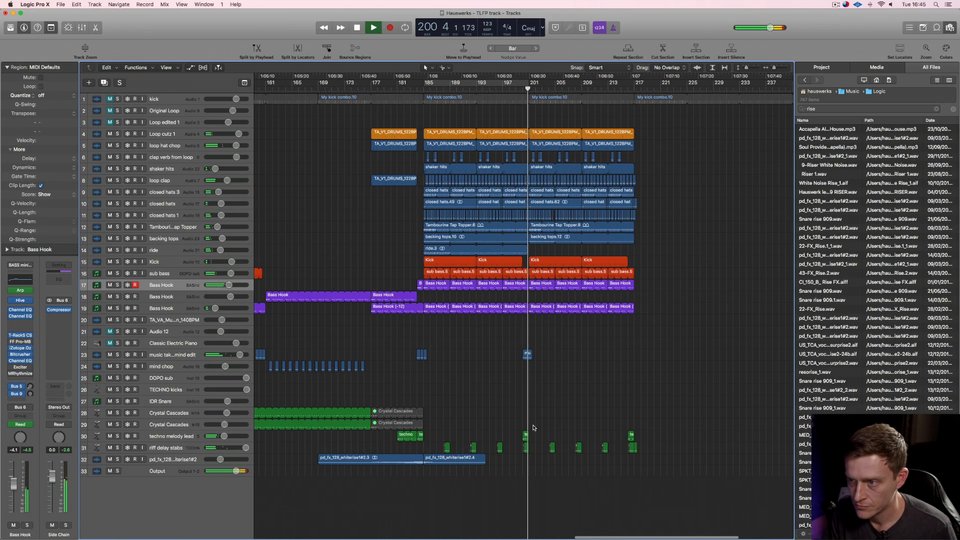The width and height of the screenshot is (960, 540).
Task: Toggle Cycle mode button
Action: click(x=405, y=28)
